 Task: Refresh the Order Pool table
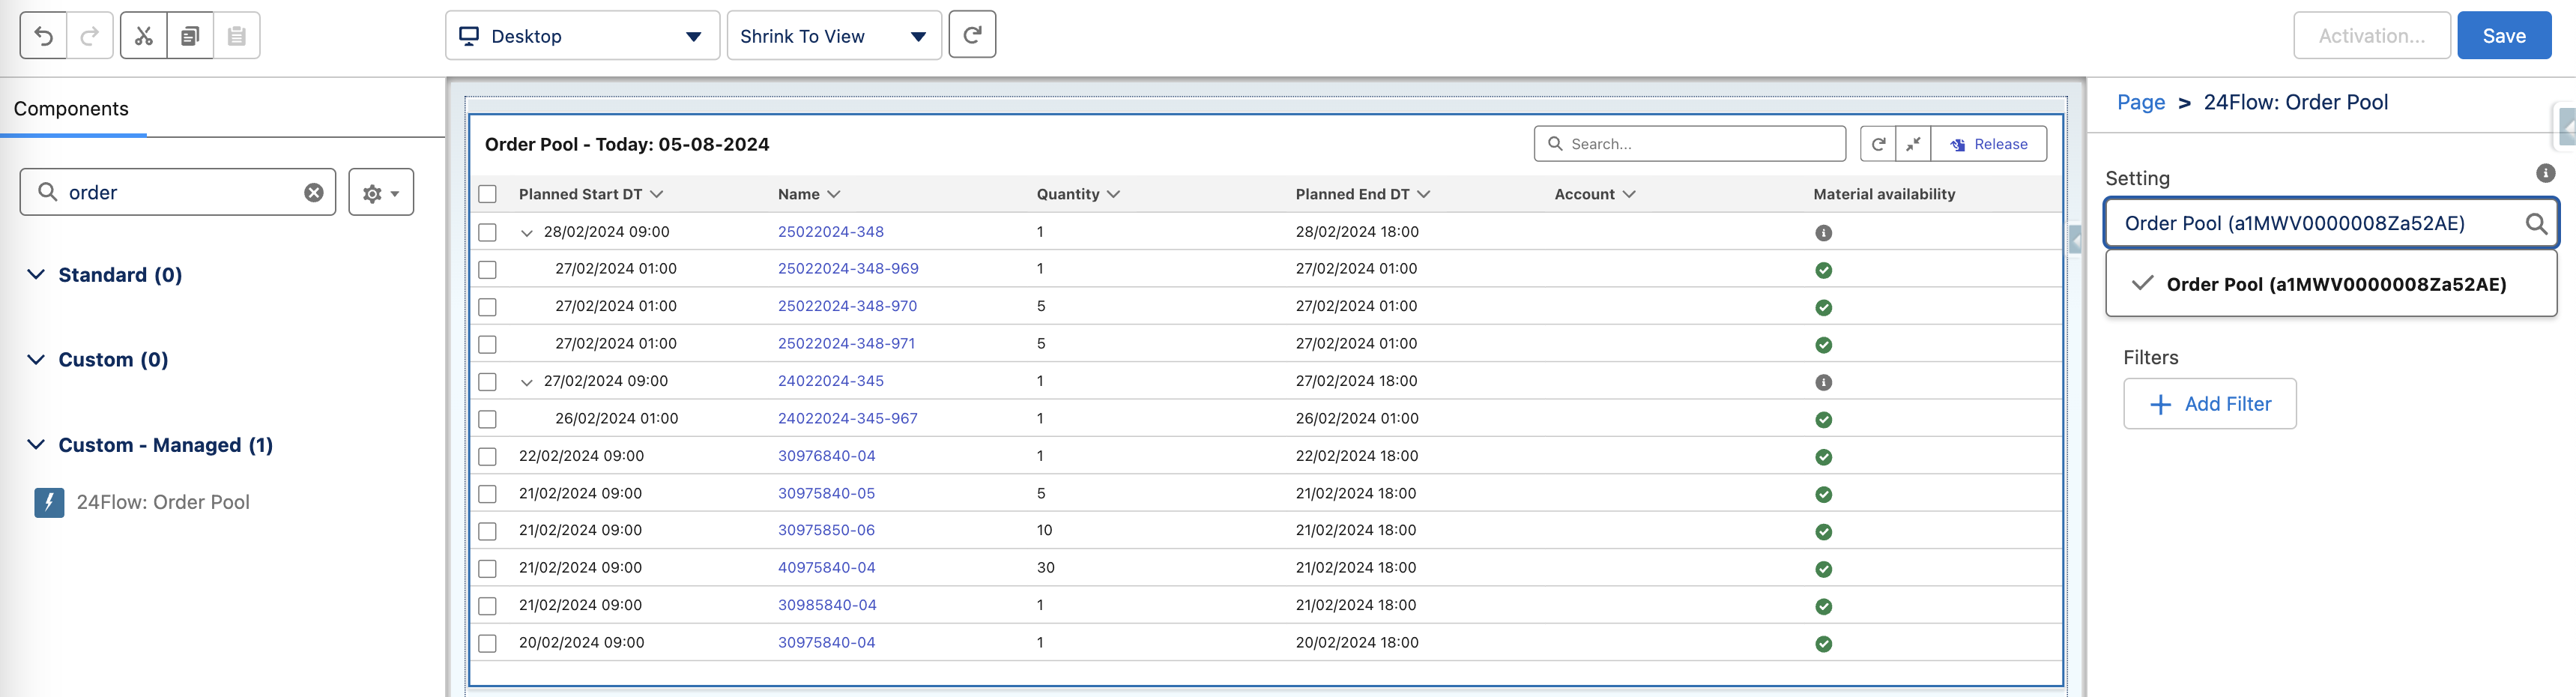(1878, 144)
